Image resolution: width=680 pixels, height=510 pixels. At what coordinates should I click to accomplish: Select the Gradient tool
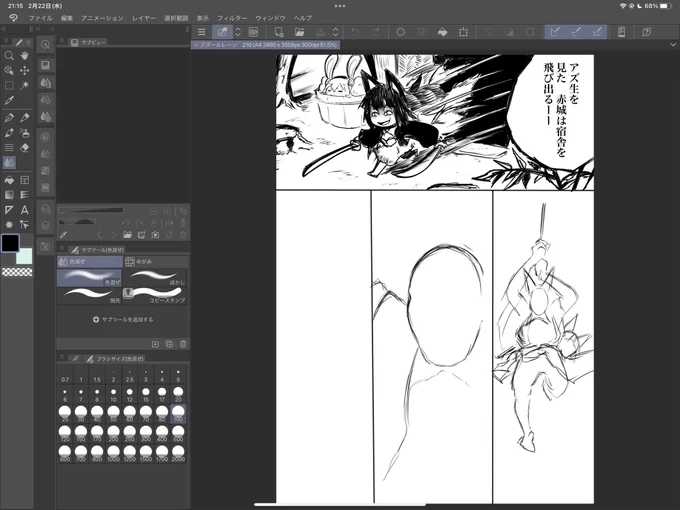[9, 195]
